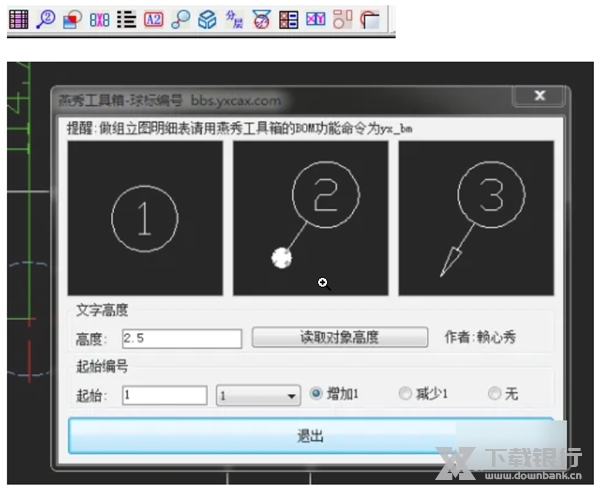Click the 起始 starting number field
600x489 pixels.
165,395
